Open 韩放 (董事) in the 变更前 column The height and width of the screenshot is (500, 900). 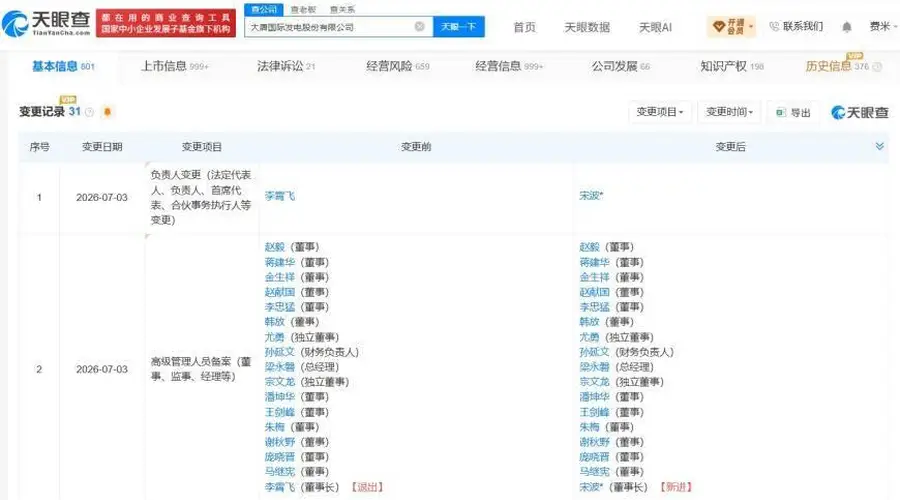click(274, 322)
